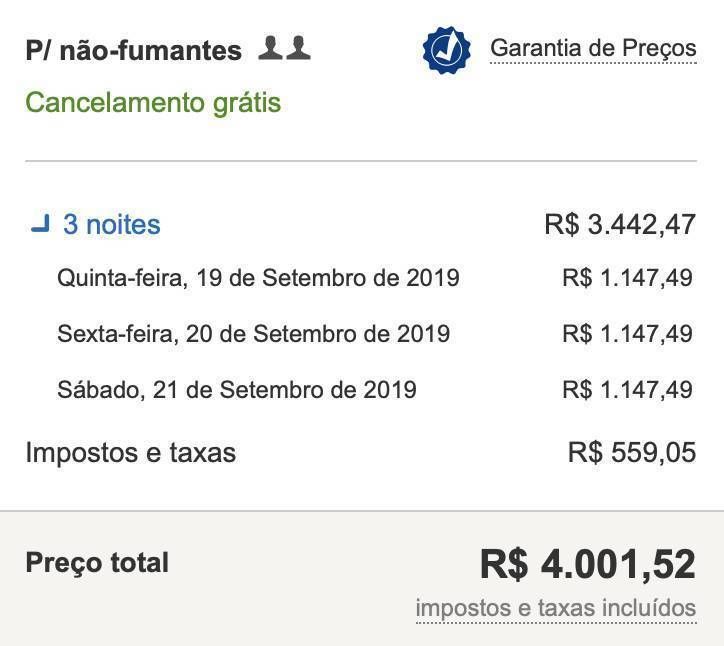
Task: Click impostos e taxas incluídos link
Action: (x=556, y=608)
